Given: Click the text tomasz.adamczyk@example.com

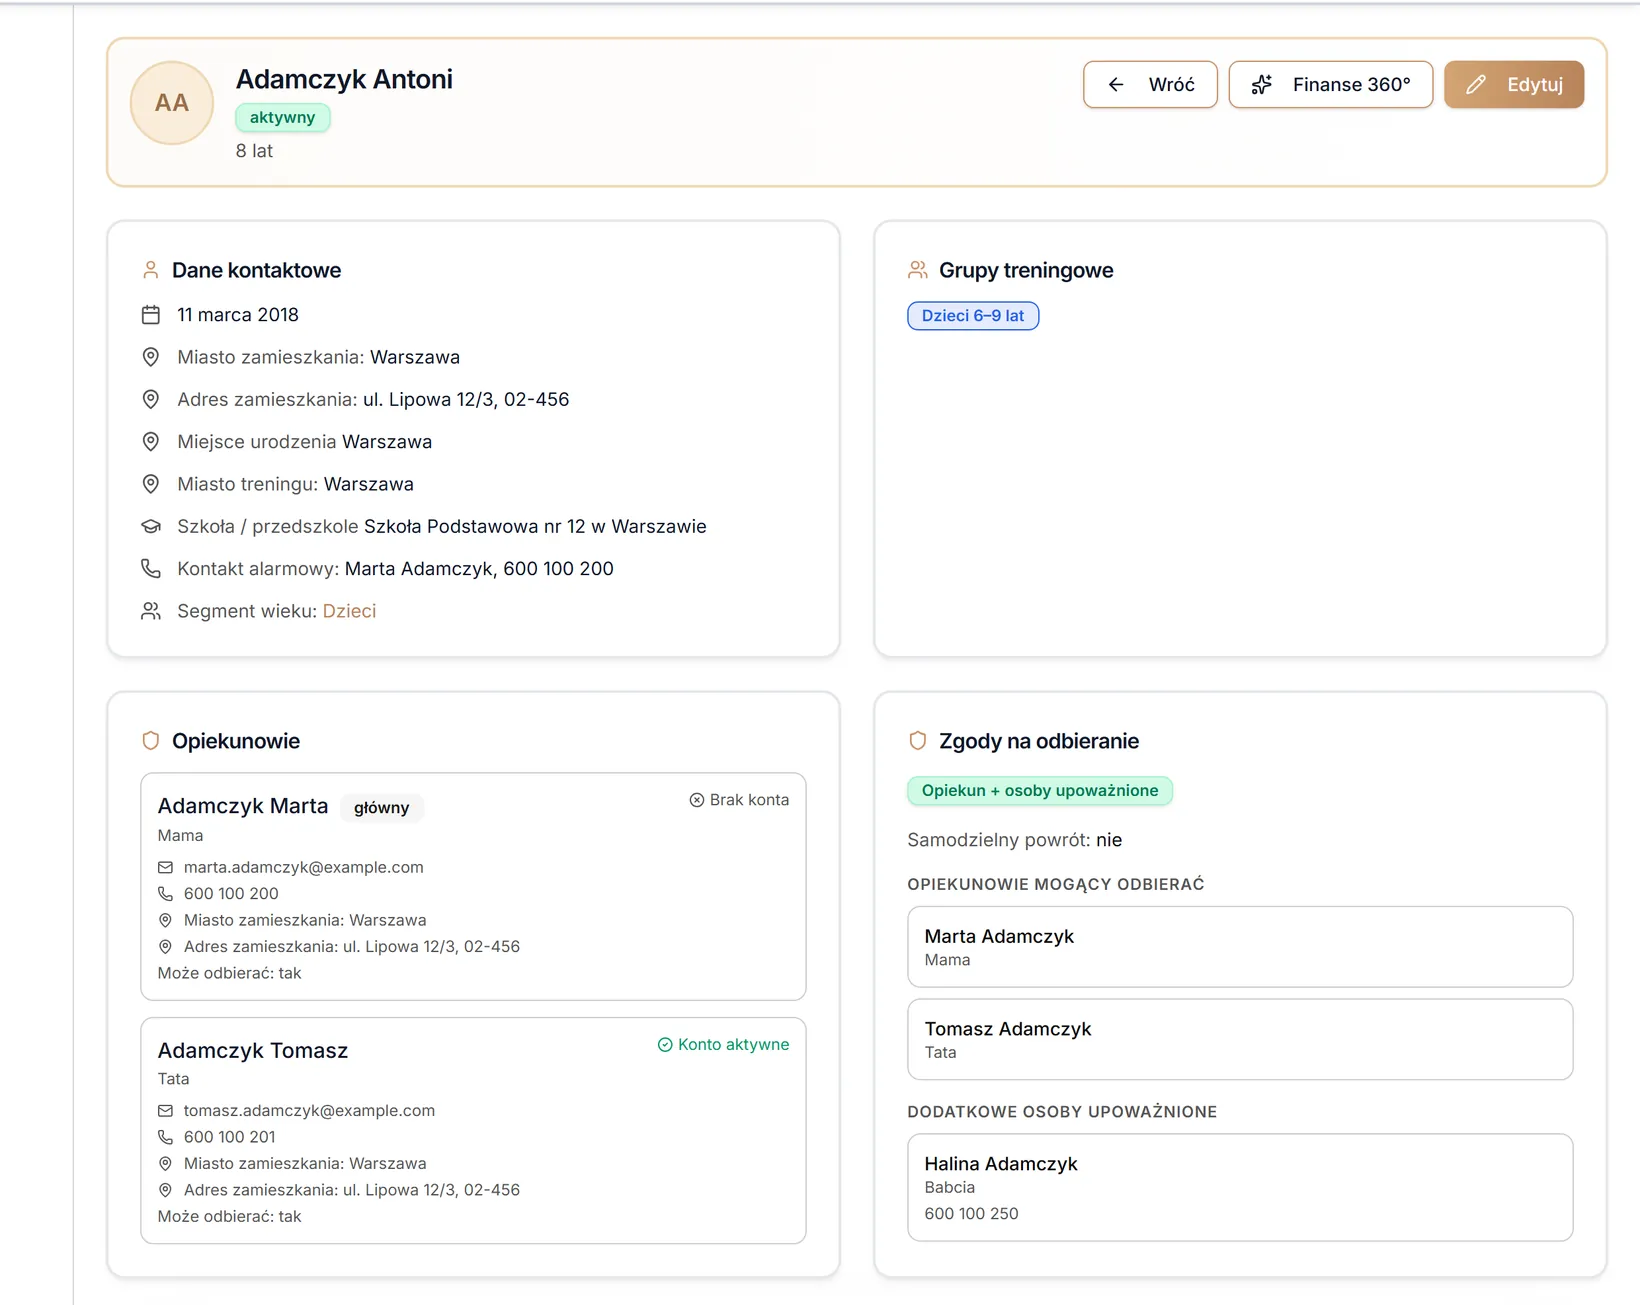Looking at the screenshot, I should (x=309, y=1111).
